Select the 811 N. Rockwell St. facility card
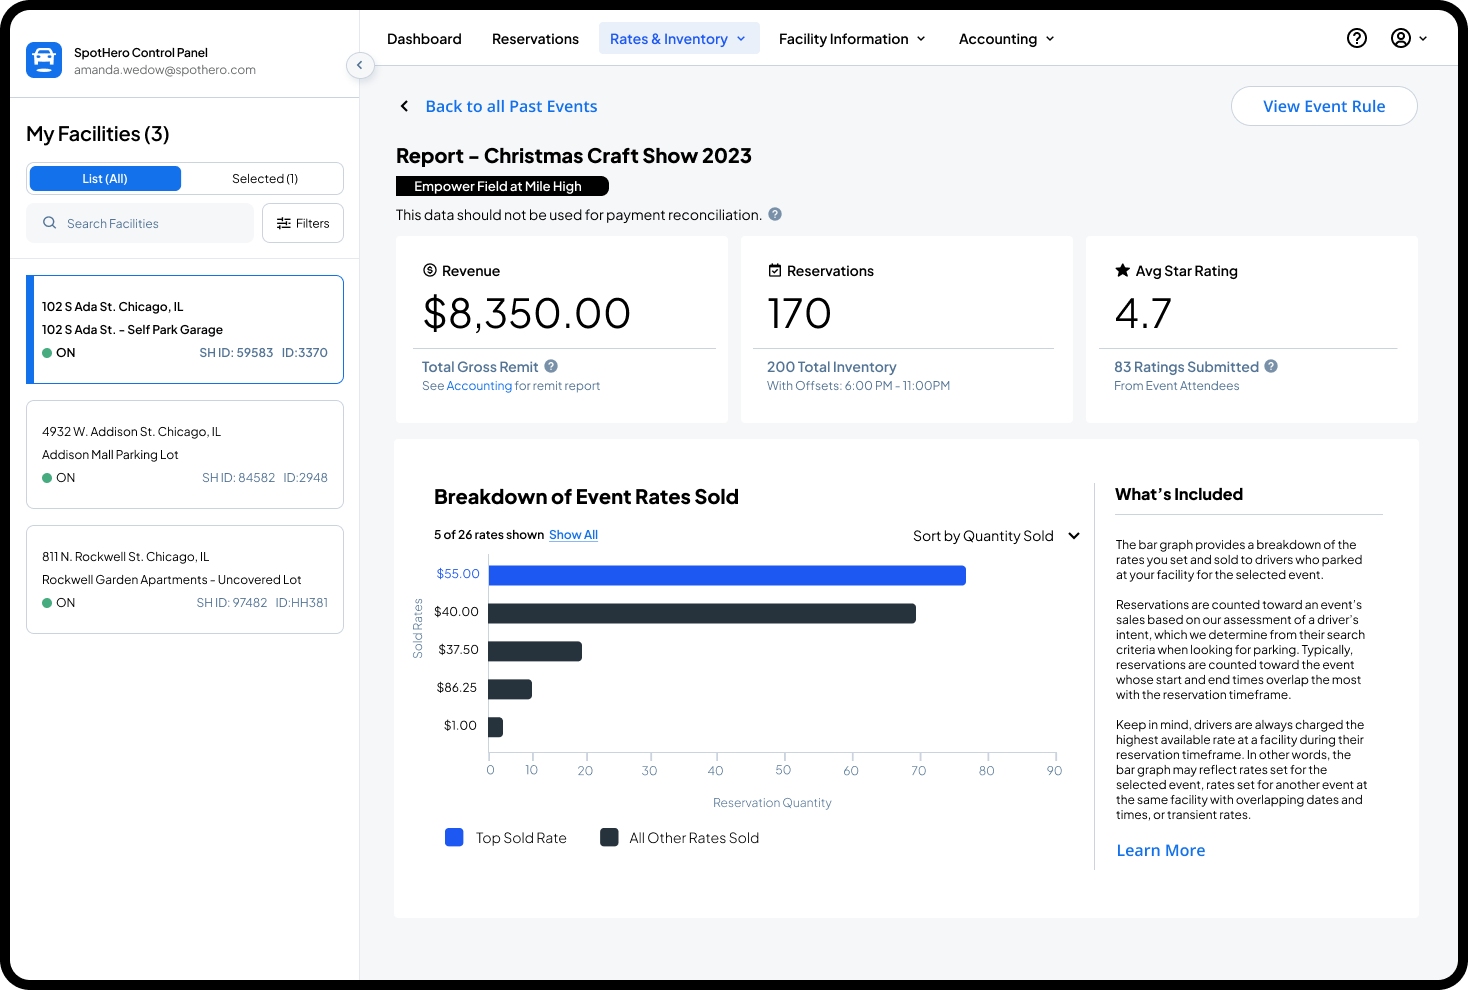This screenshot has width=1468, height=990. tap(185, 580)
